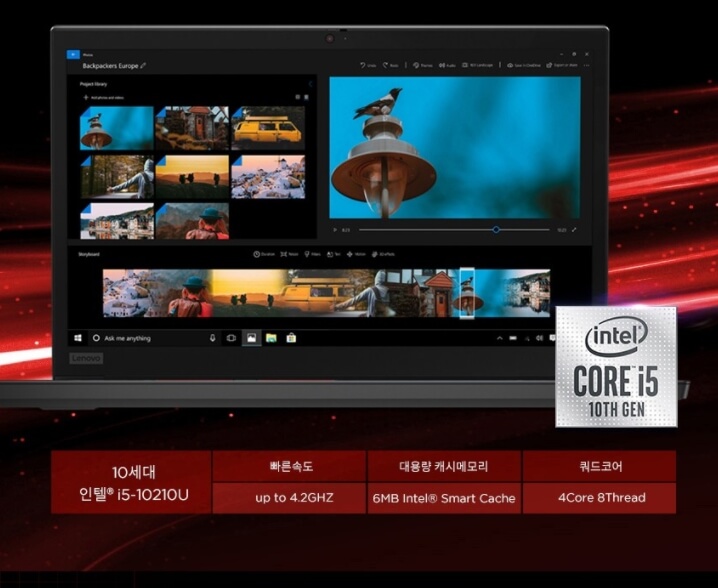Open the three-dots more options menu

(587, 65)
